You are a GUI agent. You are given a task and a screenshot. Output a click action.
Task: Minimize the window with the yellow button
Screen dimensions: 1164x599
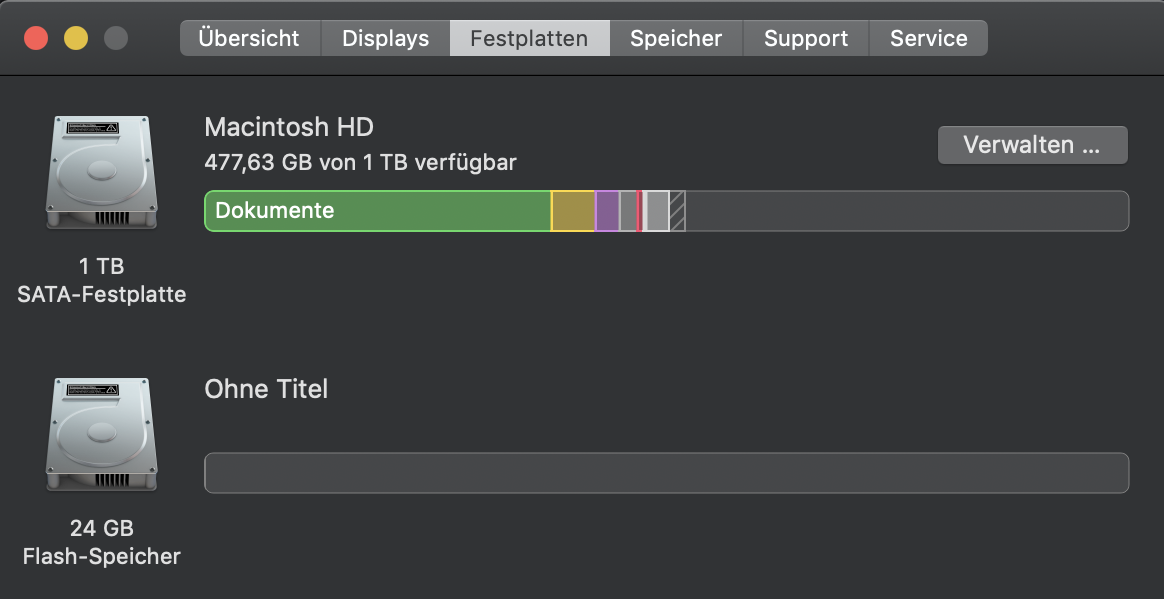pyautogui.click(x=76, y=39)
